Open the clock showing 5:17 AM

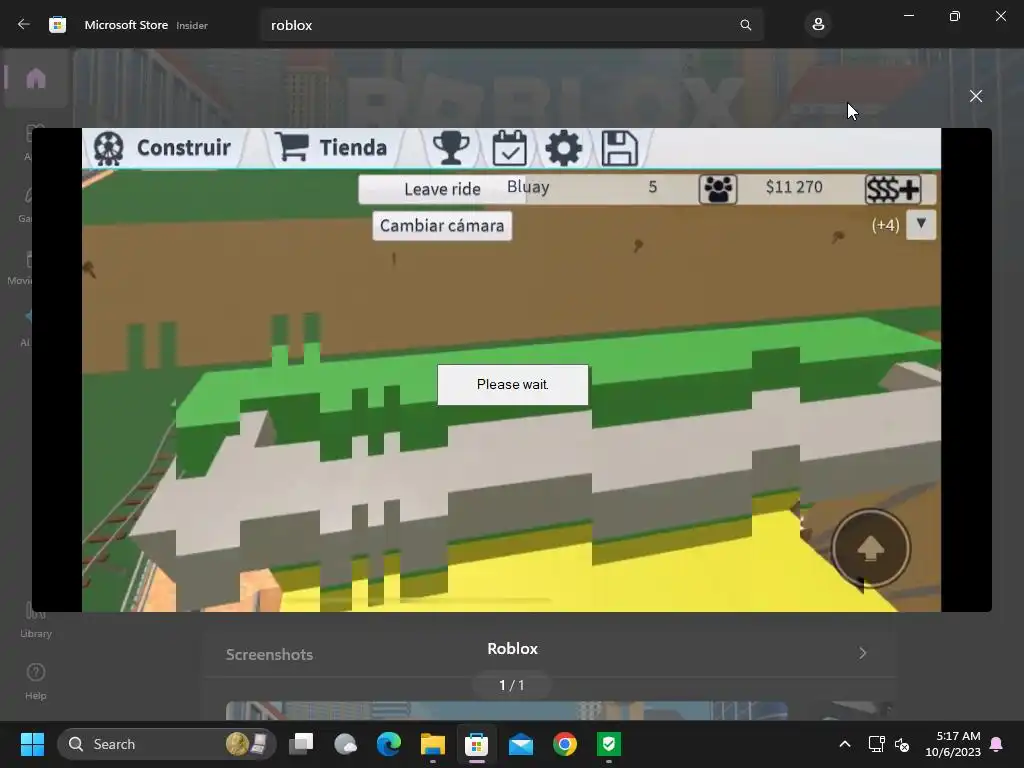tap(953, 744)
